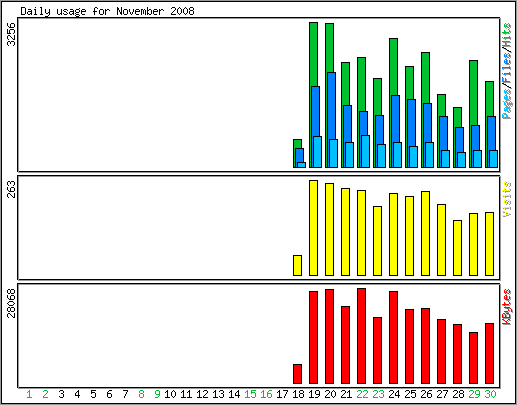The width and height of the screenshot is (517, 405).
Task: Click the 'Daily usage for November 2008' title
Action: pyautogui.click(x=107, y=11)
